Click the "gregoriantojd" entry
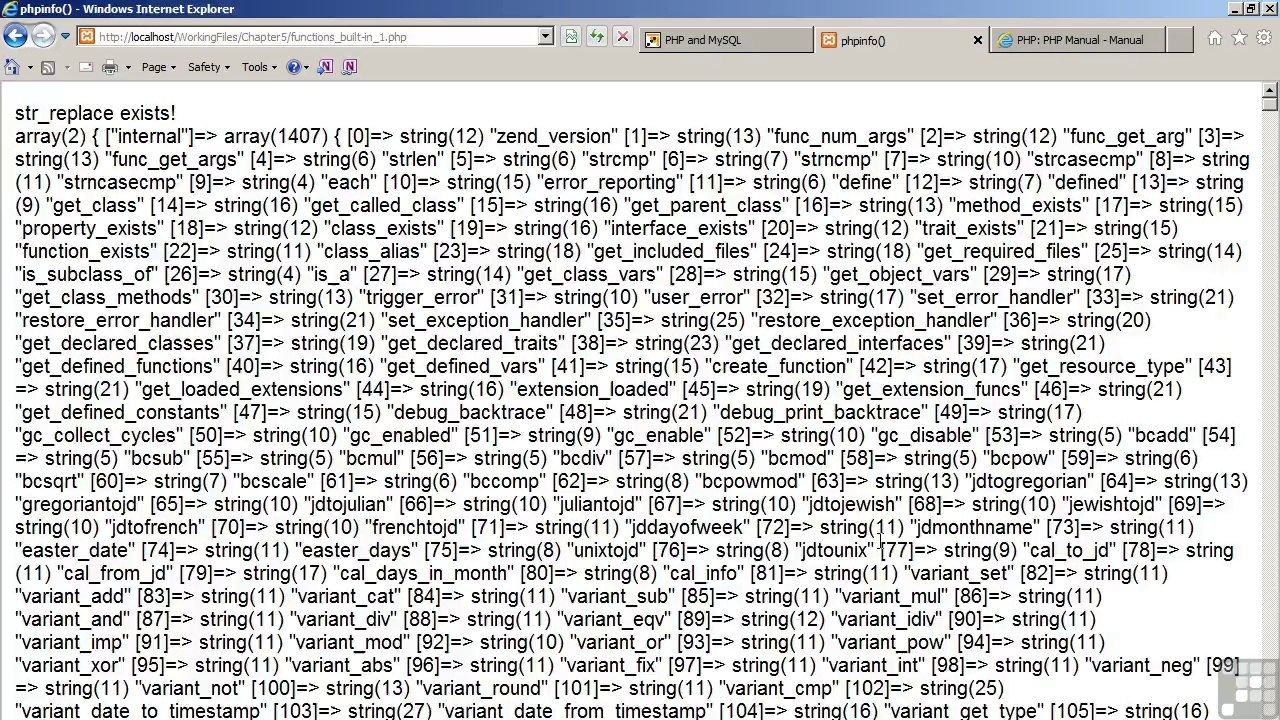Screen dimensions: 1280x720 click(80, 504)
